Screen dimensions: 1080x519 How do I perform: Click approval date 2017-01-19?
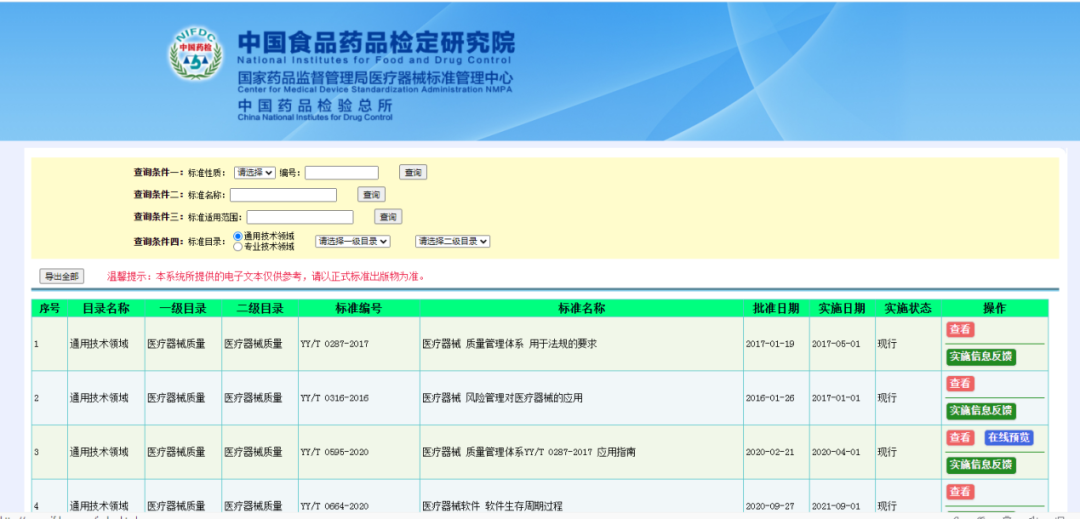click(x=770, y=343)
